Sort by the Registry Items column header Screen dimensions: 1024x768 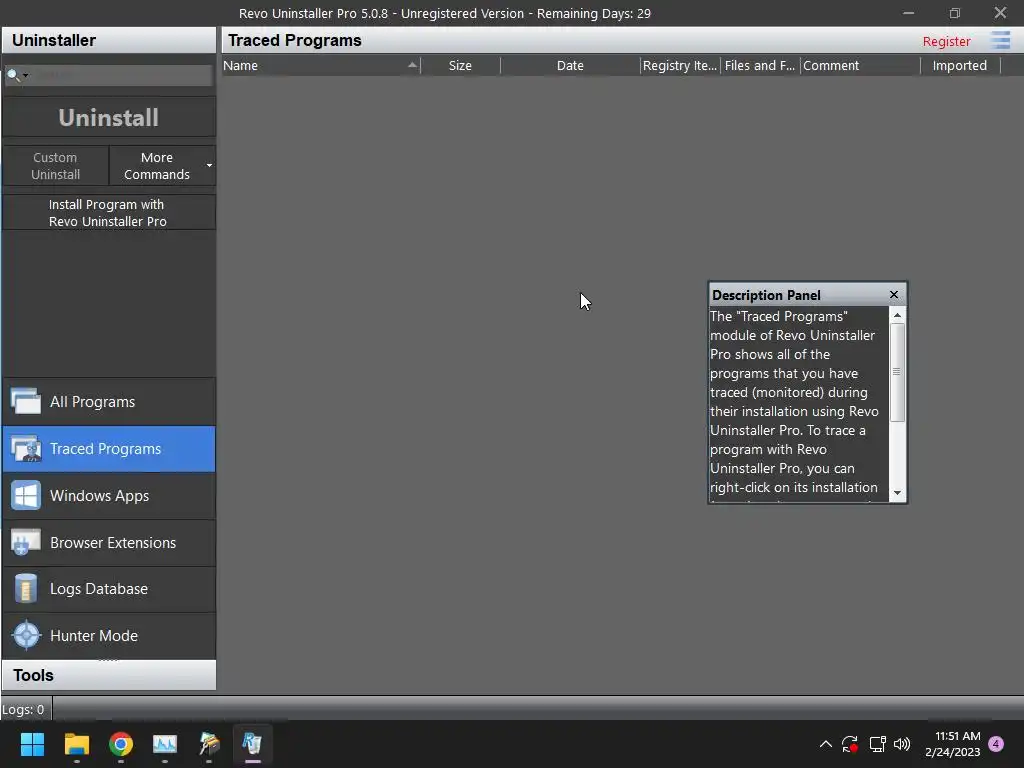680,65
